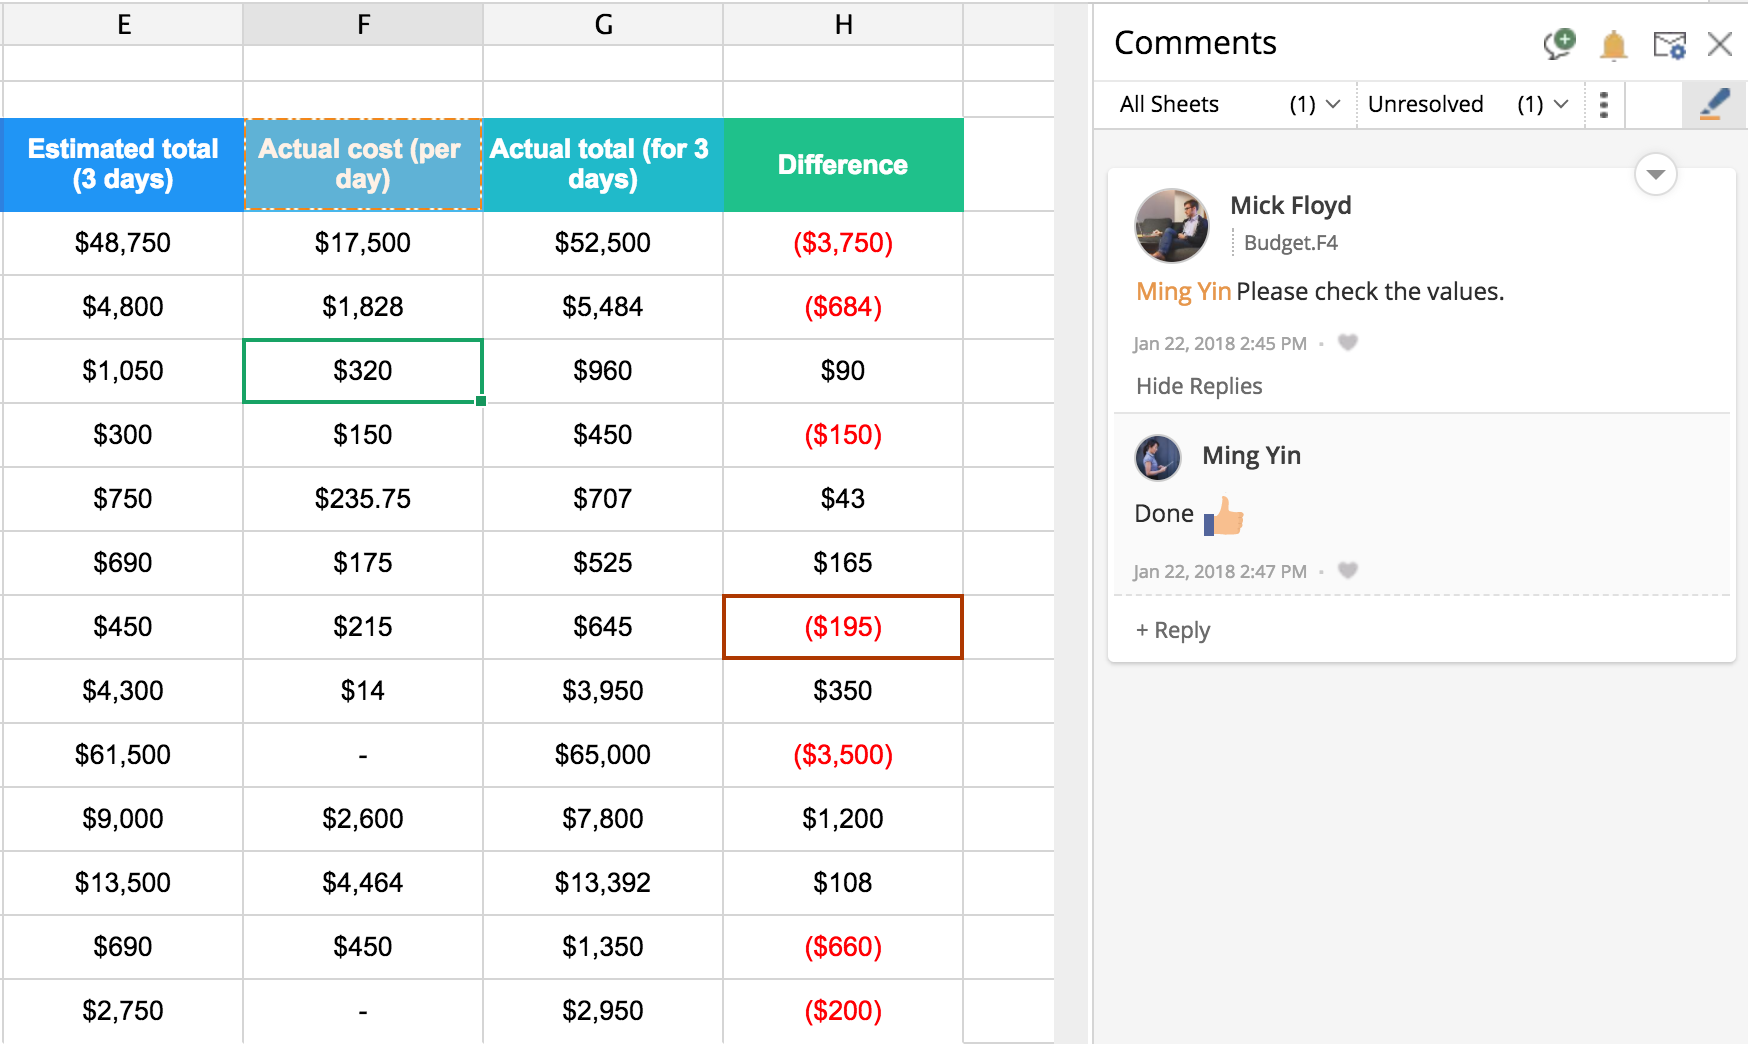Select the green Difference header cell
Image resolution: width=1748 pixels, height=1044 pixels.
843,165
